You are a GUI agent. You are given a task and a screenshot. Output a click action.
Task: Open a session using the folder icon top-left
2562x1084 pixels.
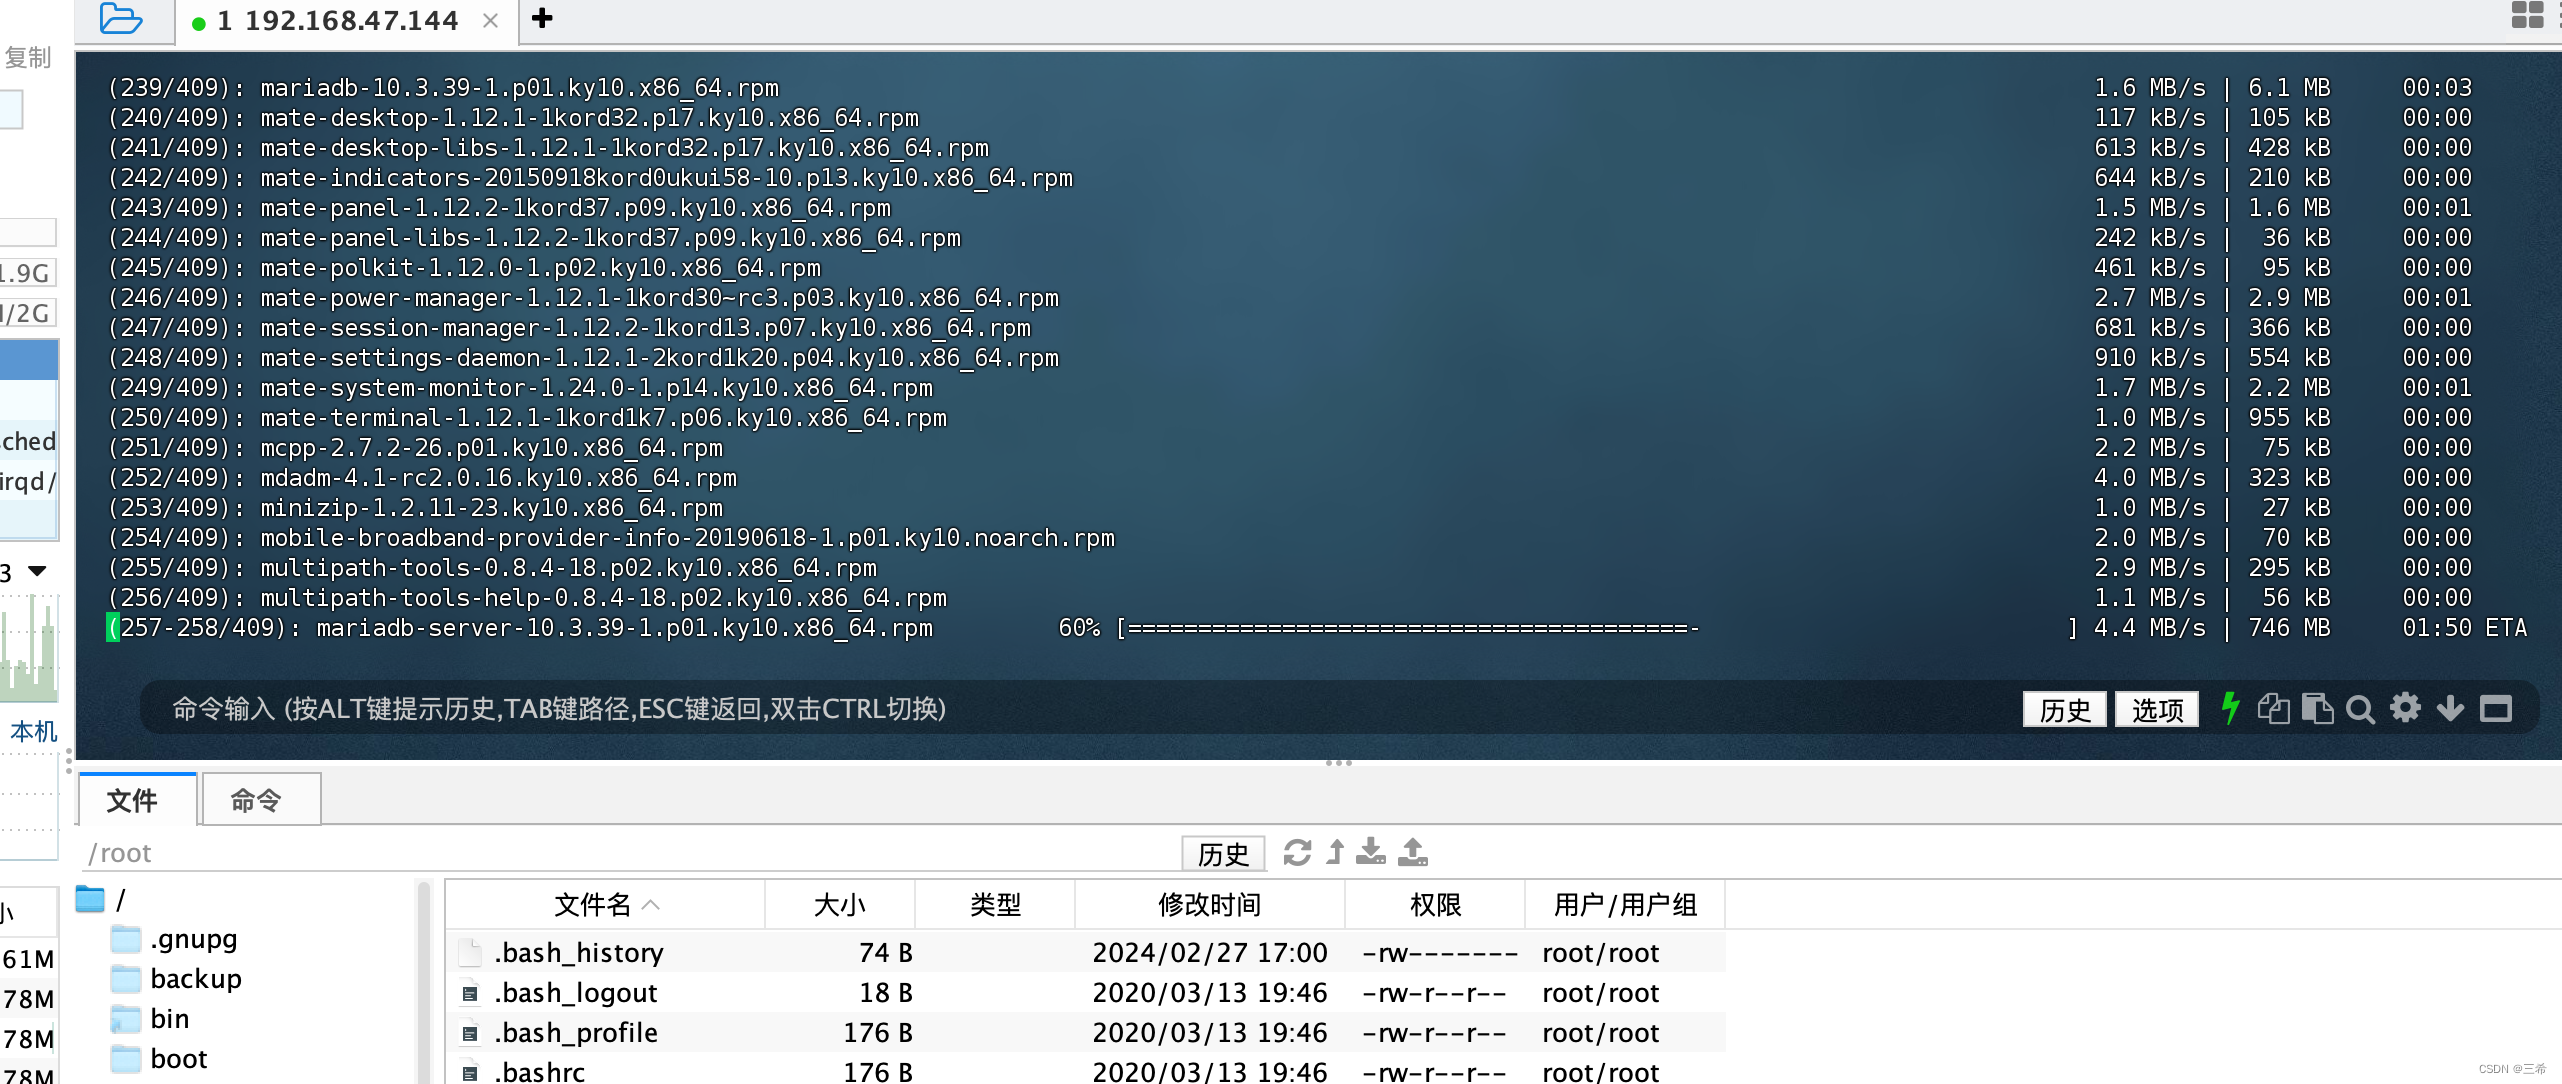point(120,19)
